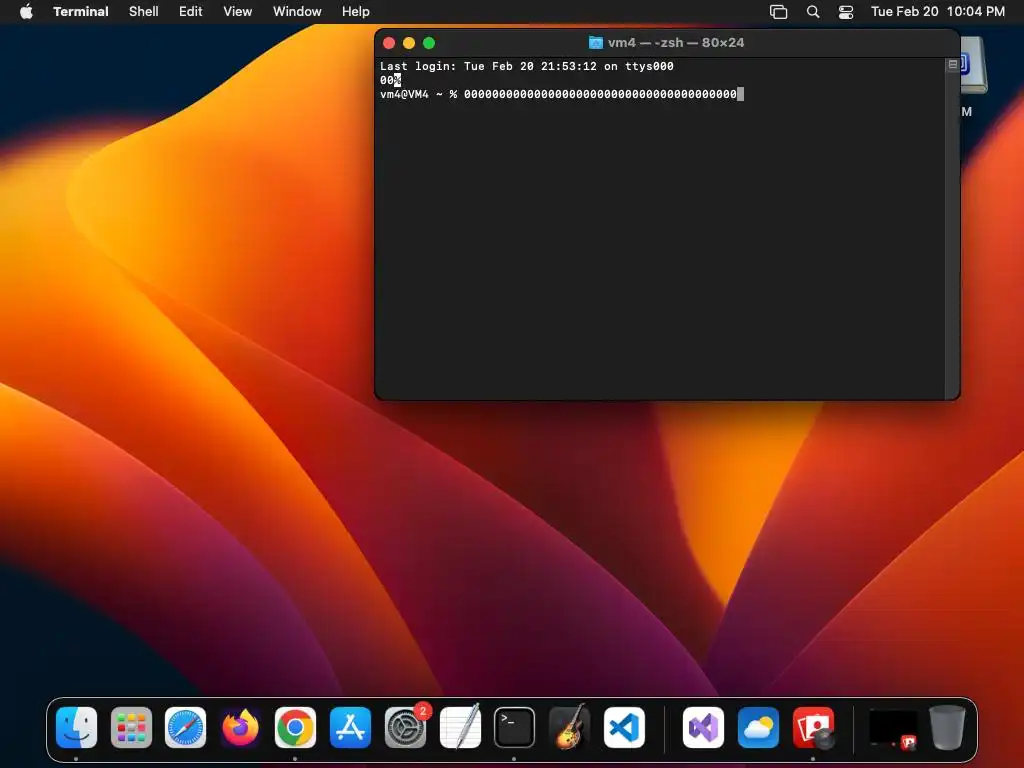This screenshot has height=768, width=1024.
Task: Switch to Terminal in the Dock
Action: pos(514,728)
